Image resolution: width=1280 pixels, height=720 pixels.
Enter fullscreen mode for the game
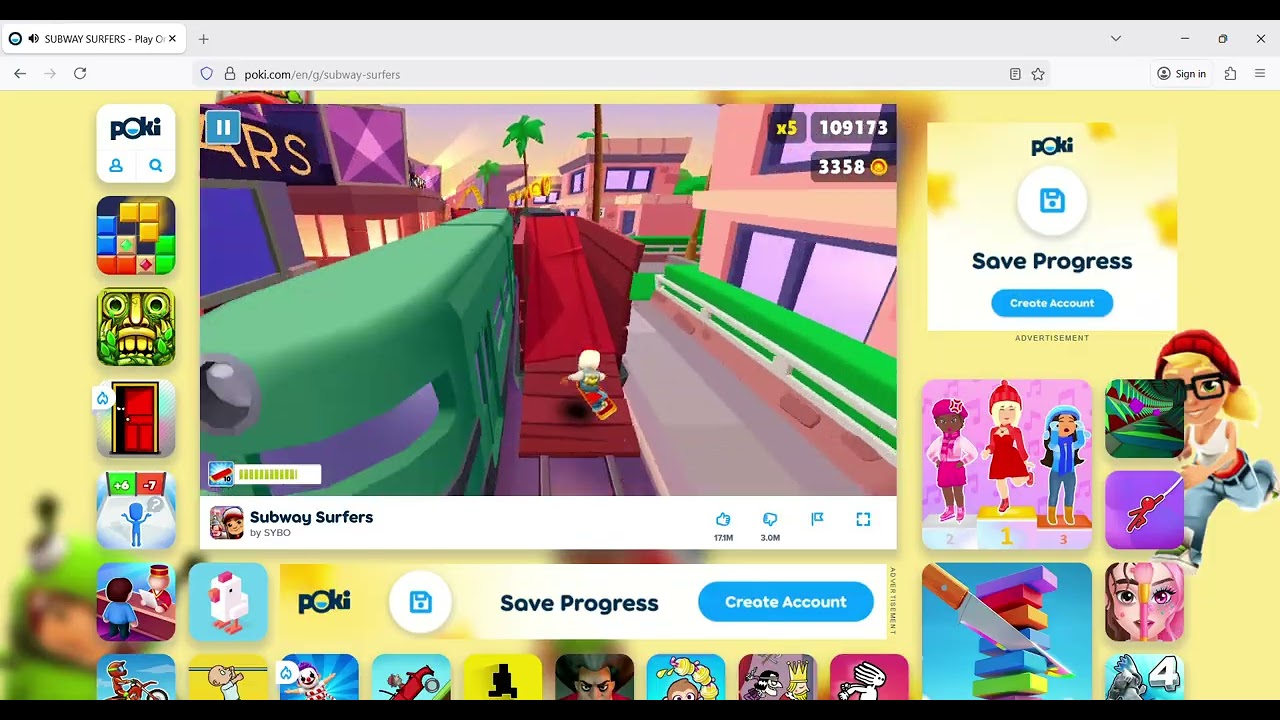tap(863, 519)
